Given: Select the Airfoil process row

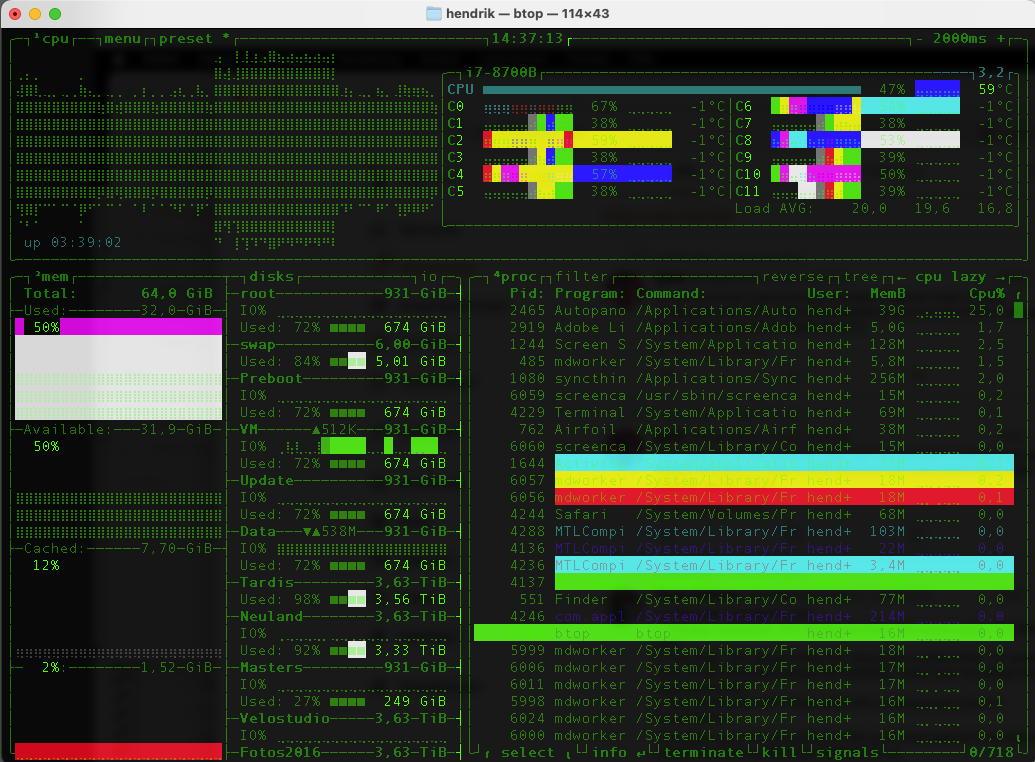Looking at the screenshot, I should (744, 430).
